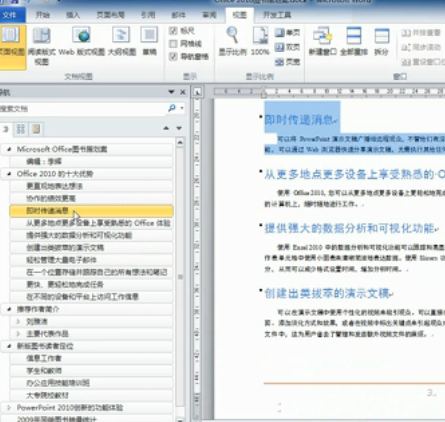Switch to Draft view (草稿)

click(149, 42)
